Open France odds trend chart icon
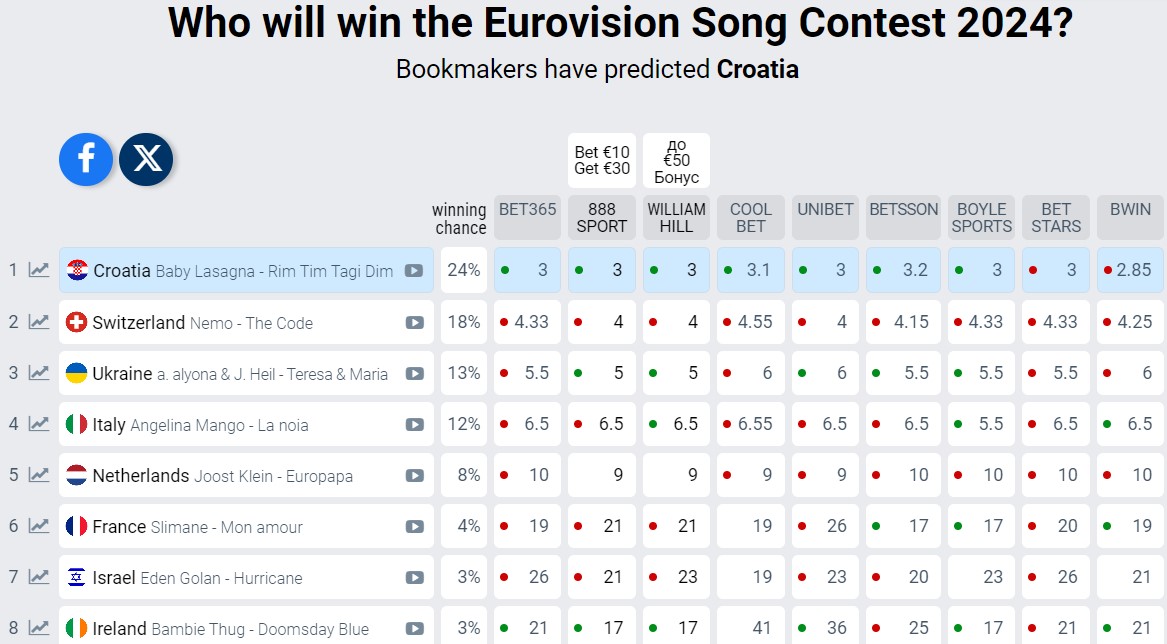 click(39, 526)
